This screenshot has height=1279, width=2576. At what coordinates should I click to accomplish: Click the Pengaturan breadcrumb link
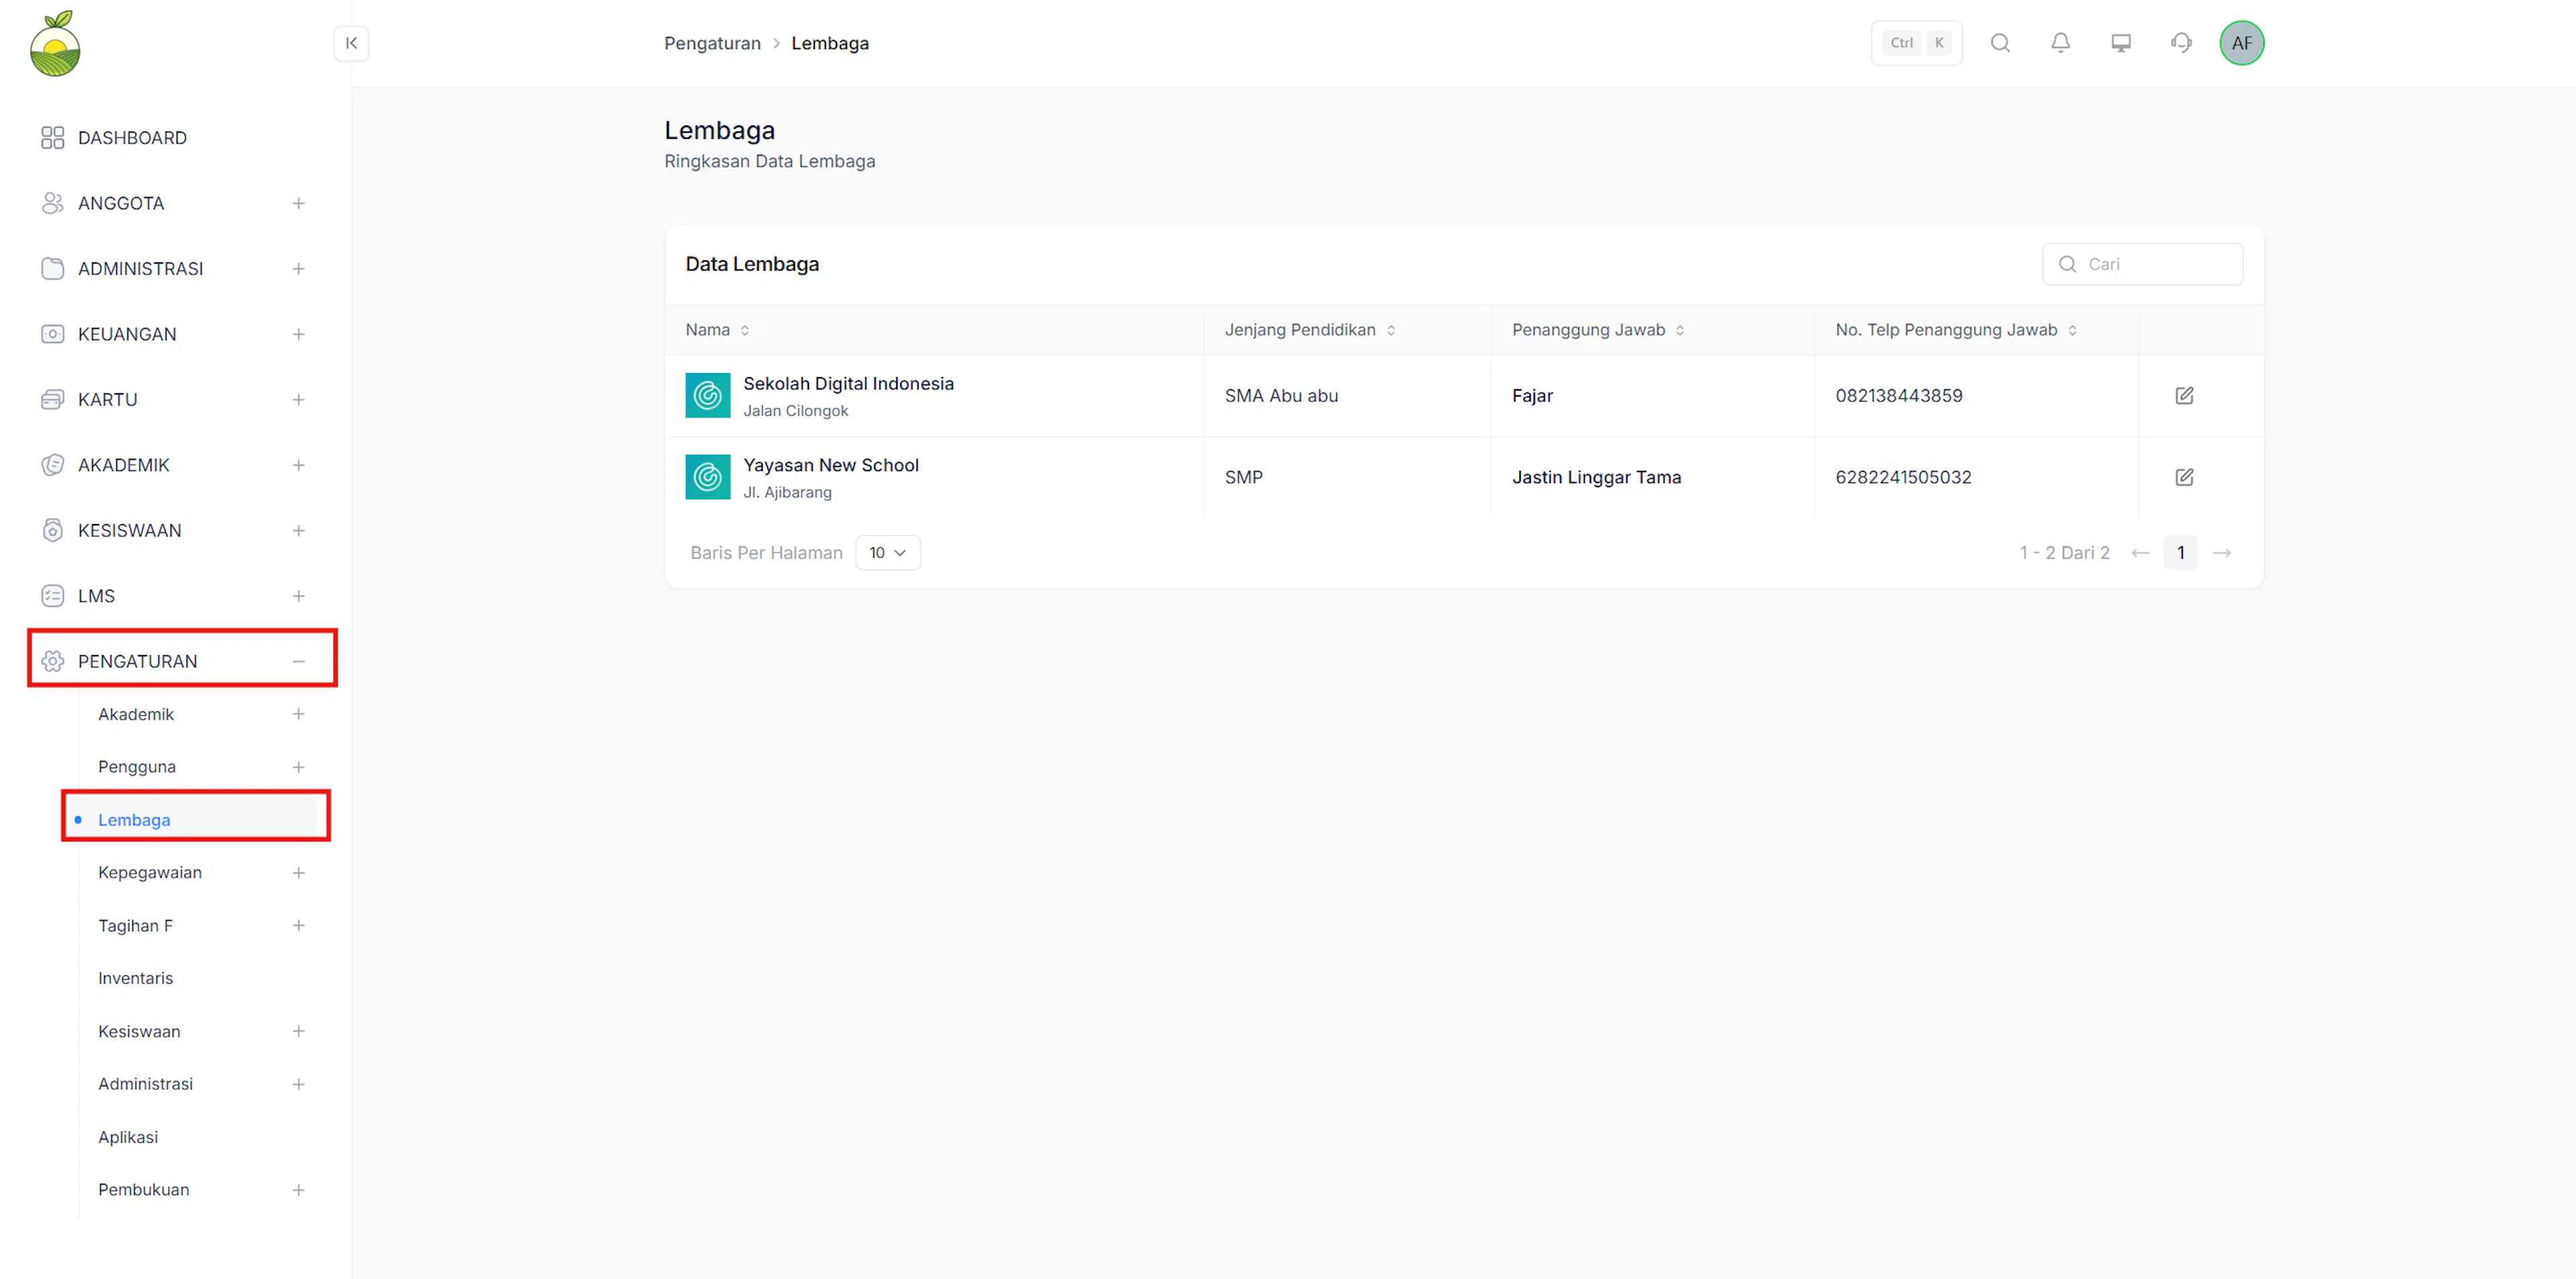click(712, 43)
